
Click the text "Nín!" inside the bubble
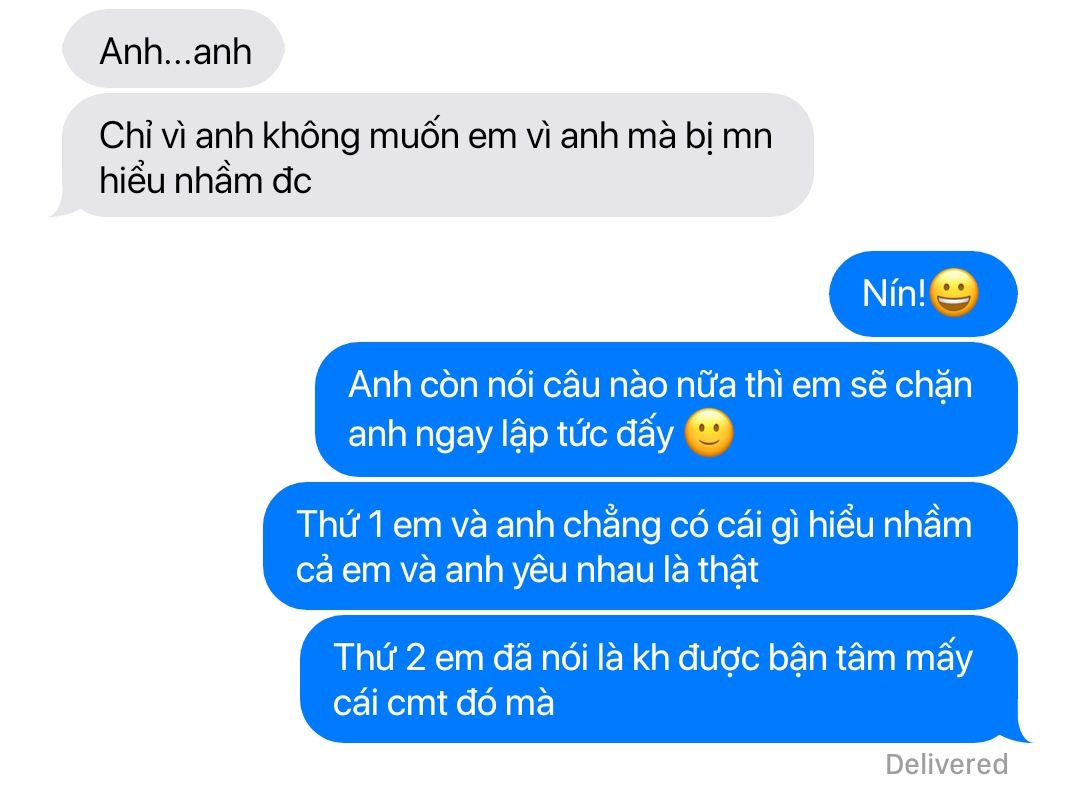pyautogui.click(x=893, y=294)
